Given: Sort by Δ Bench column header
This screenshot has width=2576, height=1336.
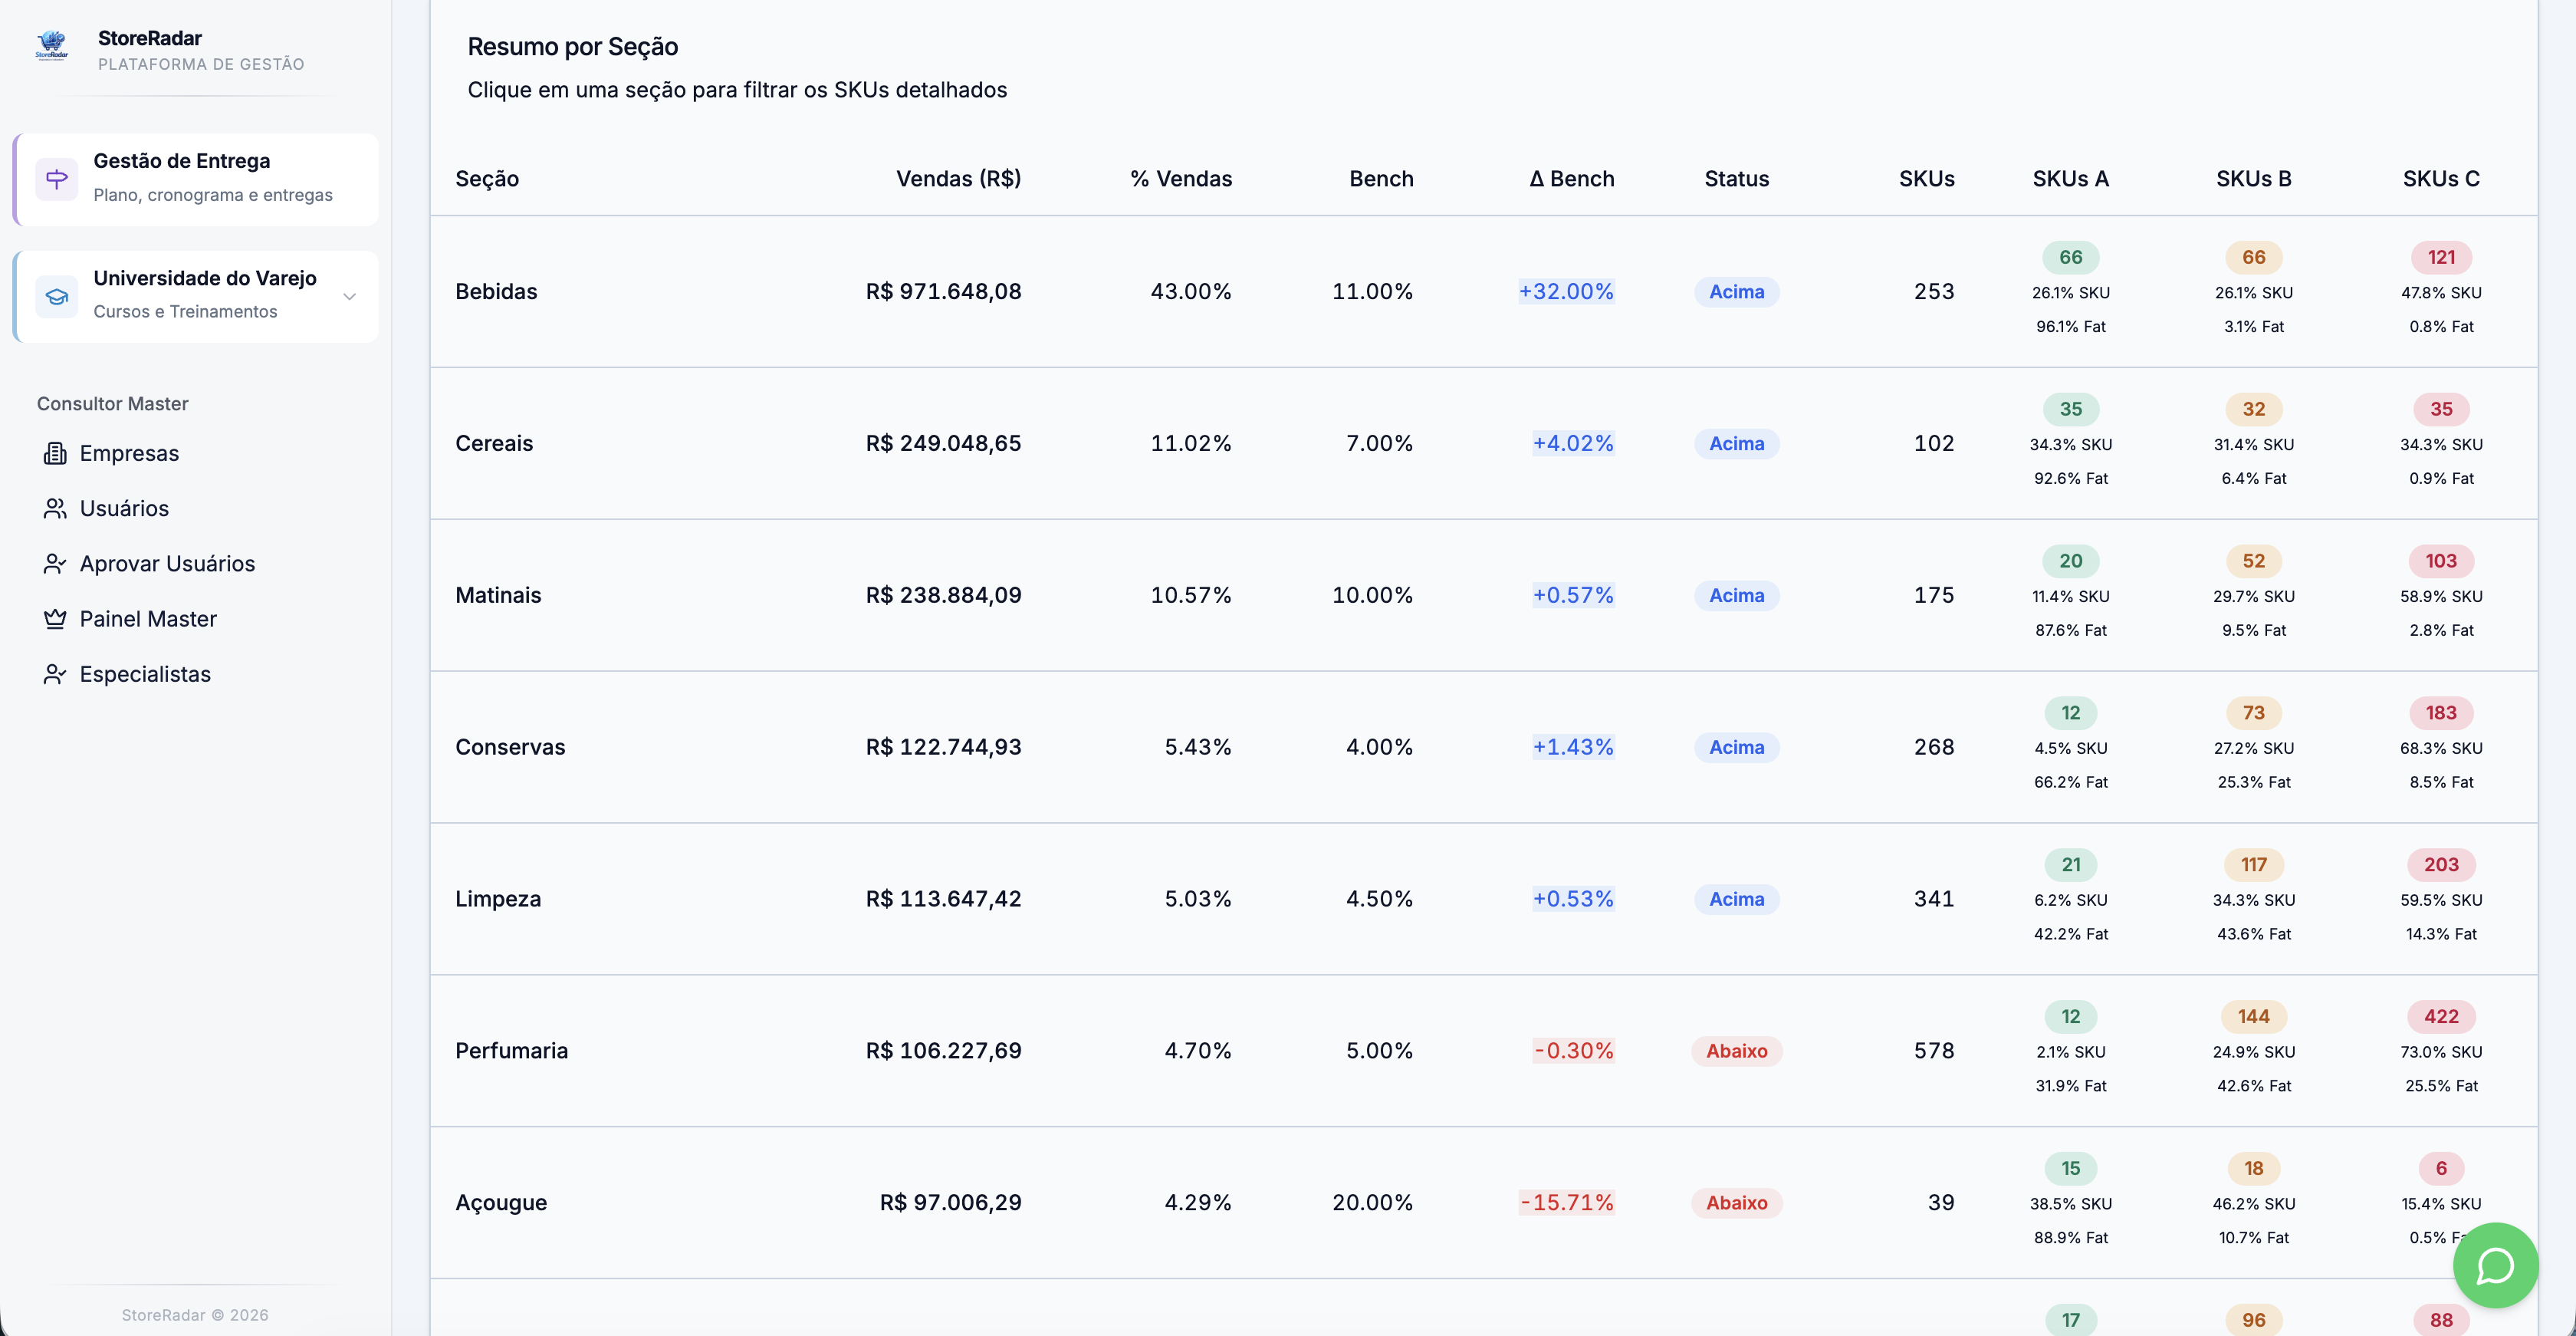Looking at the screenshot, I should click(1571, 179).
